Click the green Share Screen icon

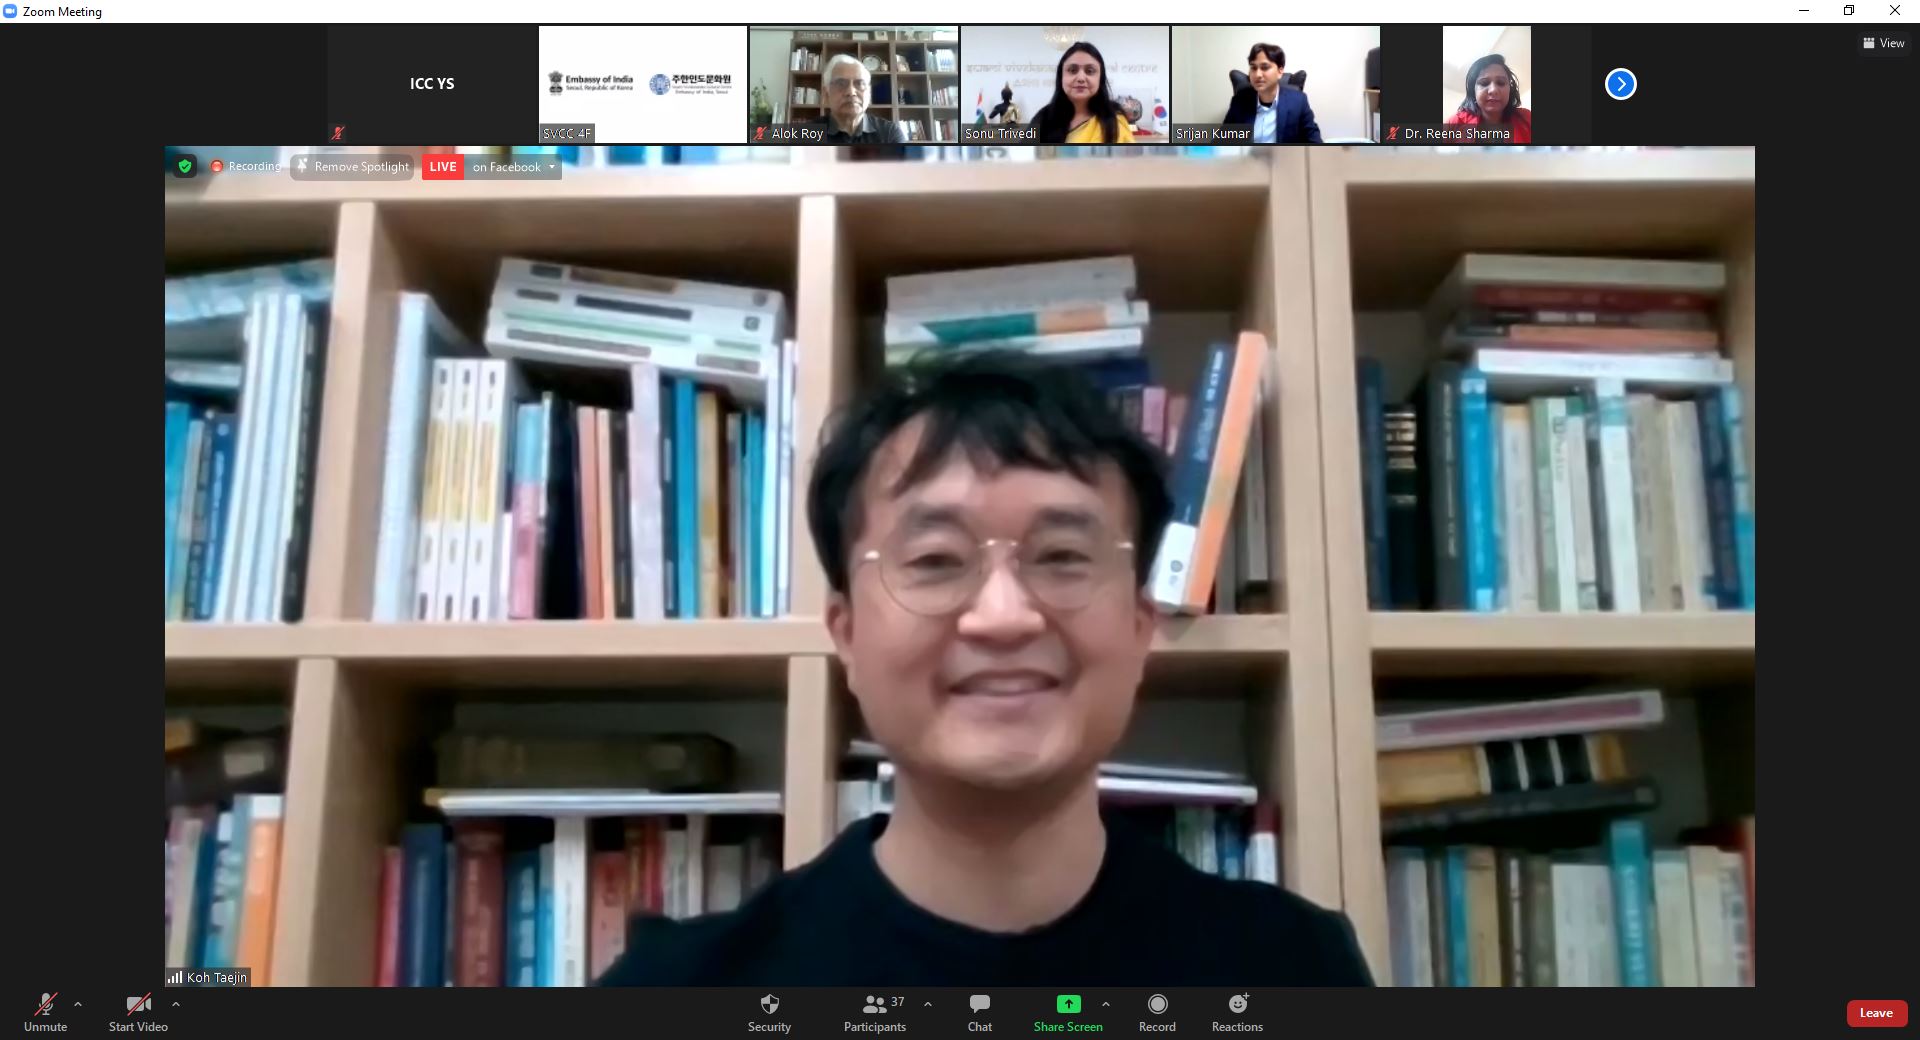[1068, 1004]
